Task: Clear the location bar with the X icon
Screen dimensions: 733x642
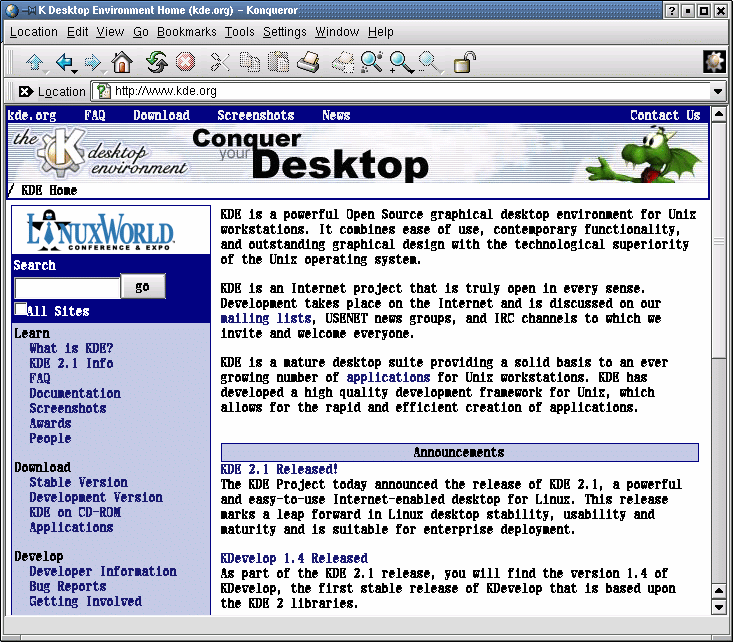Action: (x=26, y=92)
